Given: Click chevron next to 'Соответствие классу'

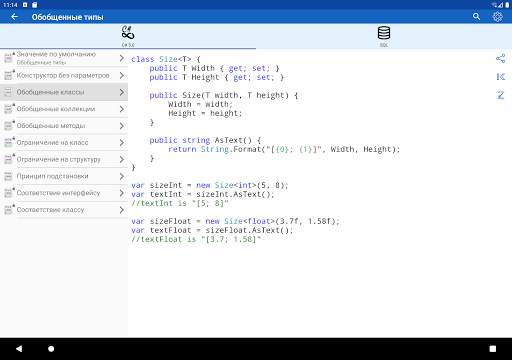Looking at the screenshot, I should click(x=122, y=210).
